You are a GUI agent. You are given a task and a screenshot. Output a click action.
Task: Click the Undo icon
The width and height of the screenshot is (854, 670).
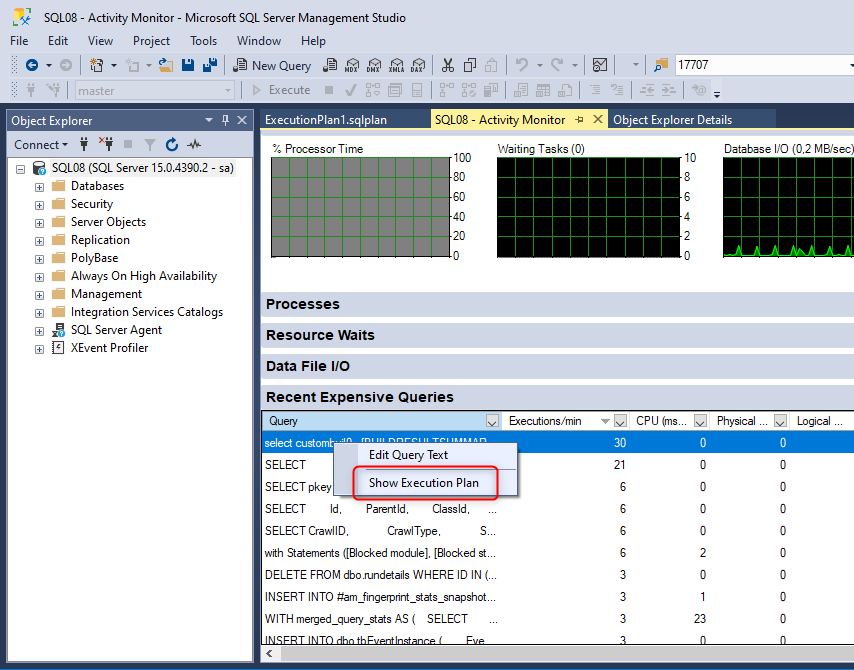(x=522, y=65)
